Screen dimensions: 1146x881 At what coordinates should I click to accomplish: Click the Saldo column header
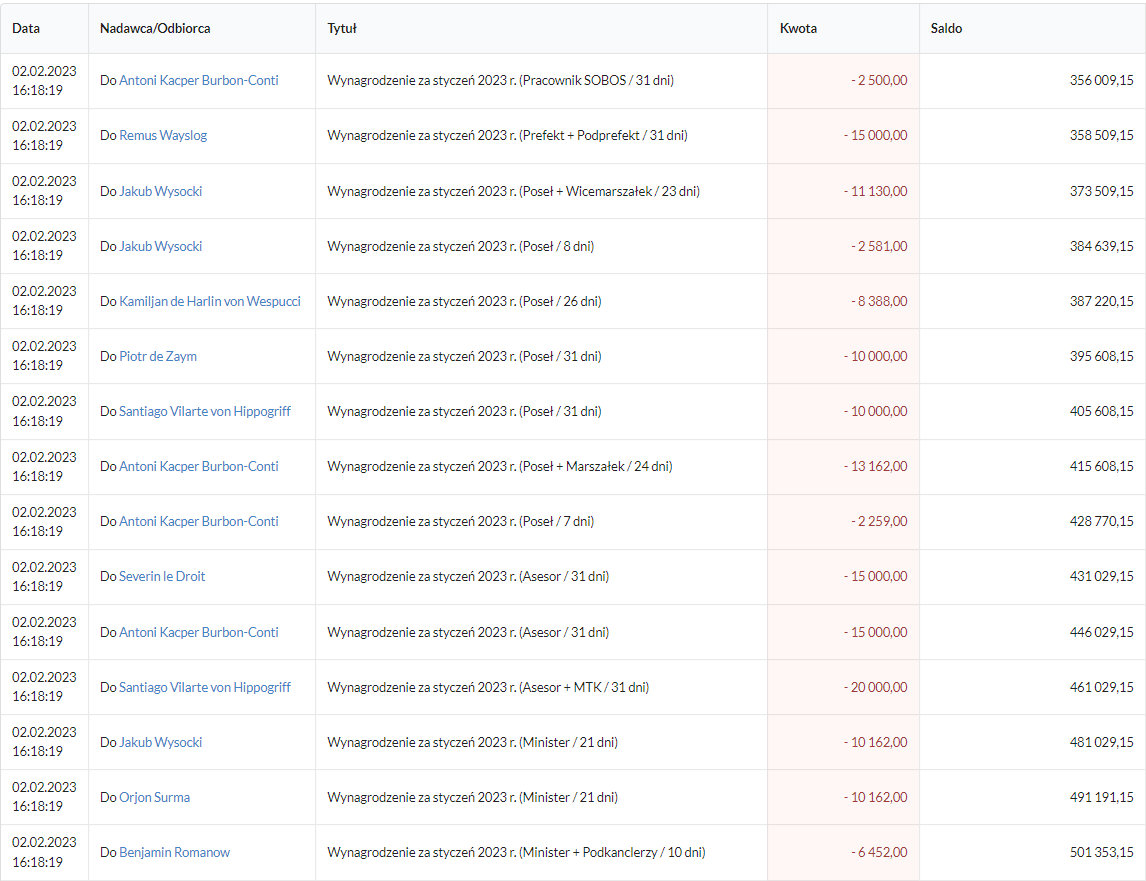coord(946,29)
